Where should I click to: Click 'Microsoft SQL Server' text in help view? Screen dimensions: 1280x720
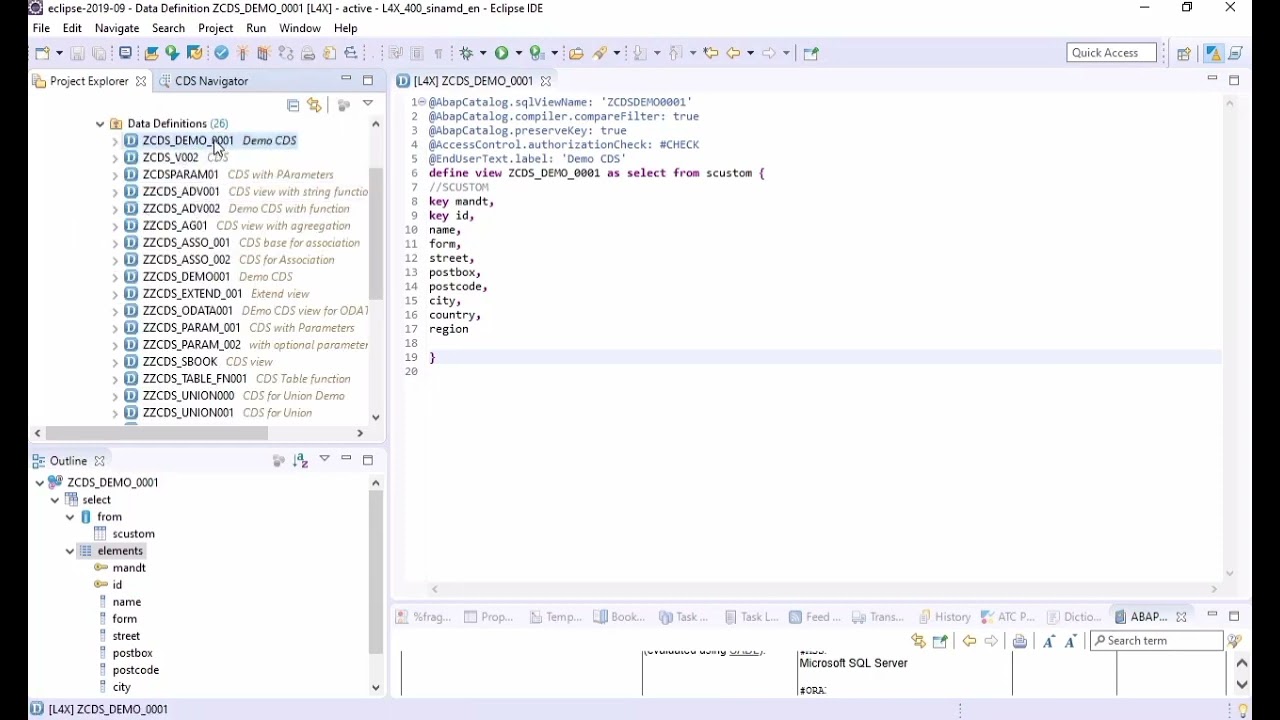pos(853,663)
